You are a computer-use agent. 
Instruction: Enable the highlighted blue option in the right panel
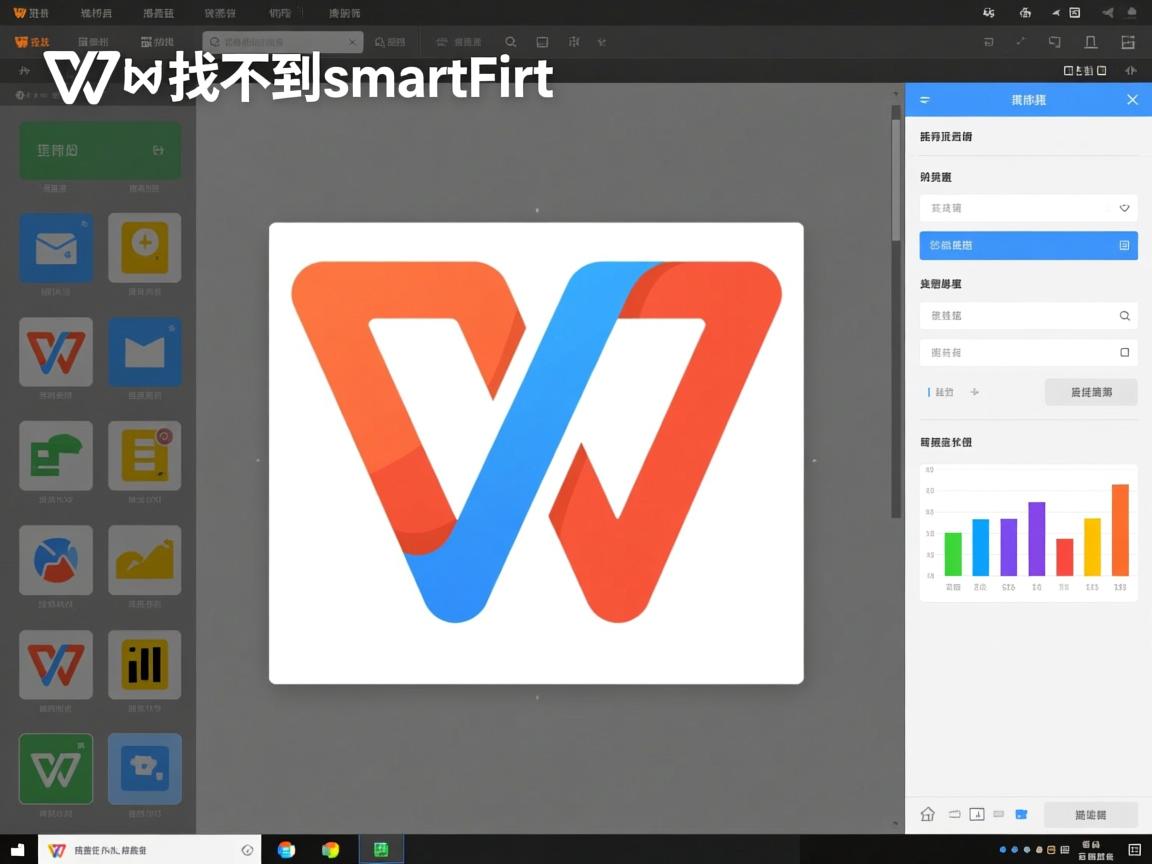(x=1028, y=245)
